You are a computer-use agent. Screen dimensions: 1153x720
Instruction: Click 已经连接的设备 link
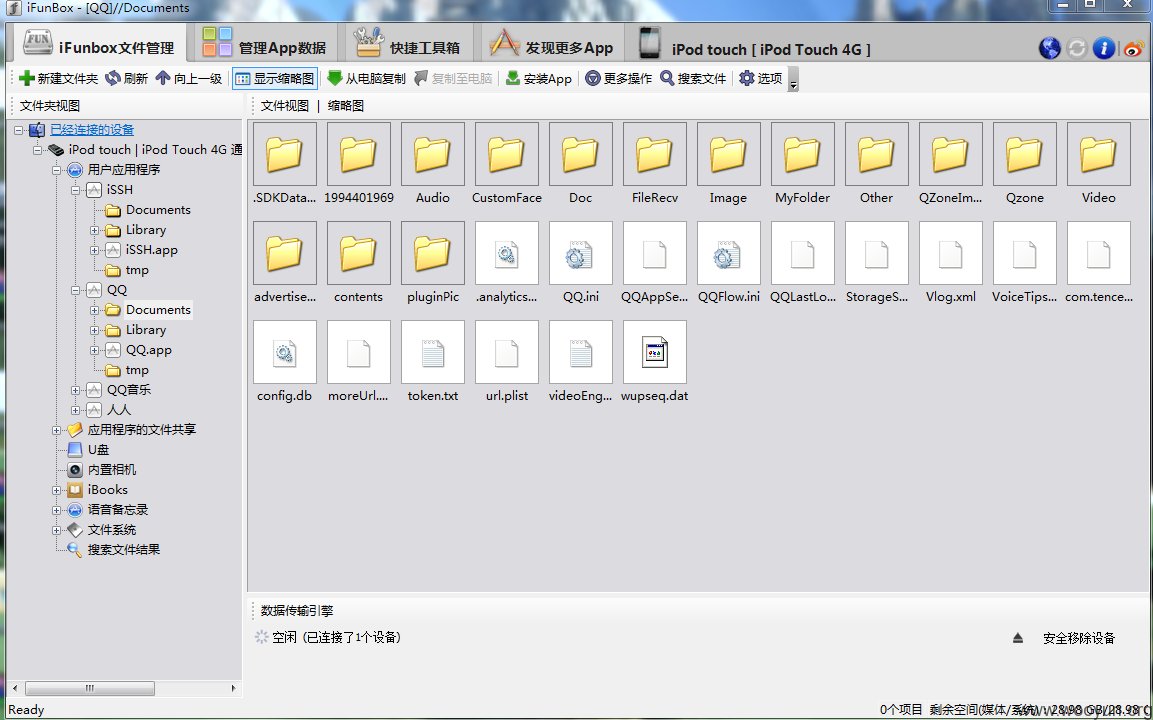point(92,129)
